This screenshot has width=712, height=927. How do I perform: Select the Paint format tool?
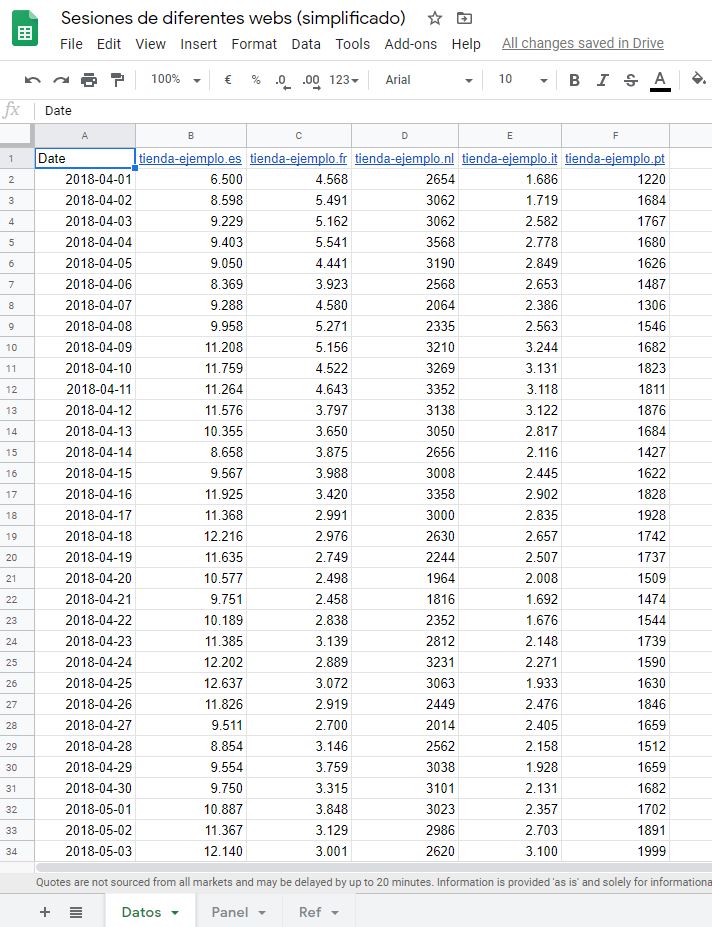[117, 80]
